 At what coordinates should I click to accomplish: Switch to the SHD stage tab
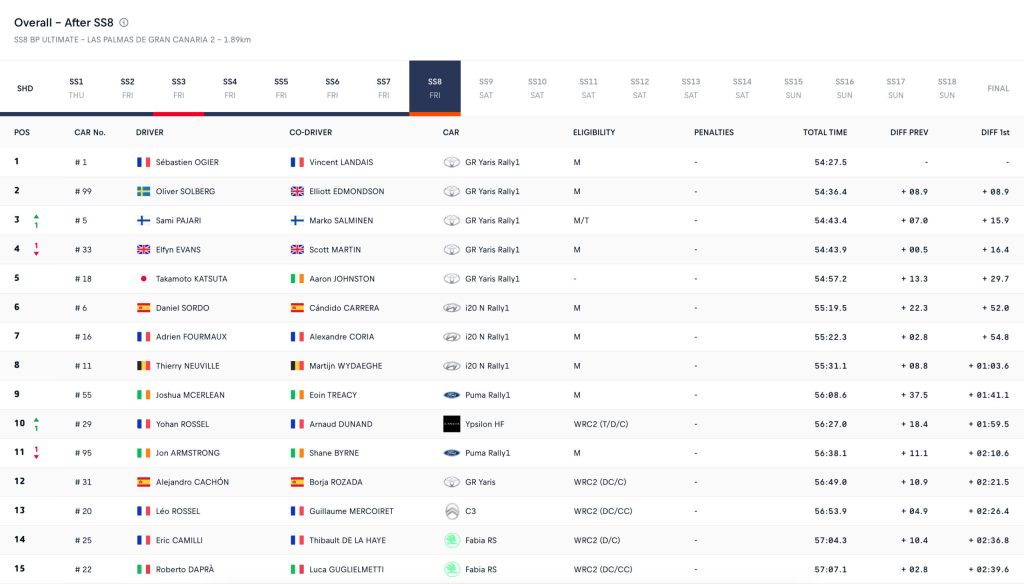pos(25,88)
